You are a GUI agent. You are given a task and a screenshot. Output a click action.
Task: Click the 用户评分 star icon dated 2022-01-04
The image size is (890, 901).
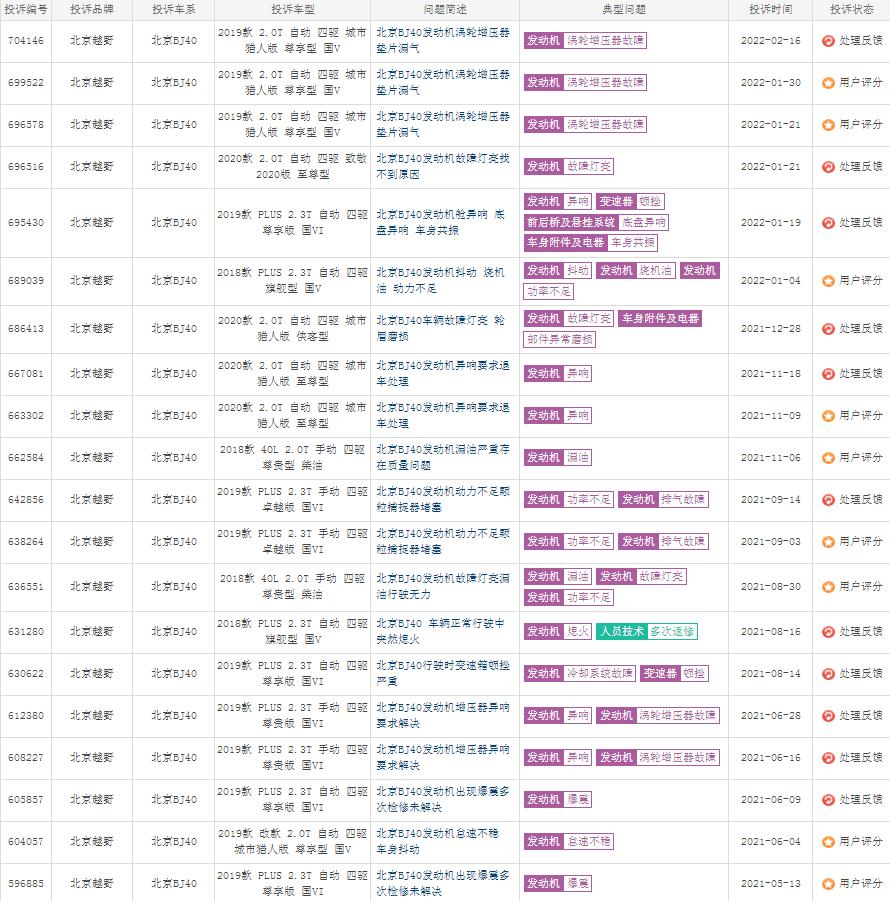(828, 281)
